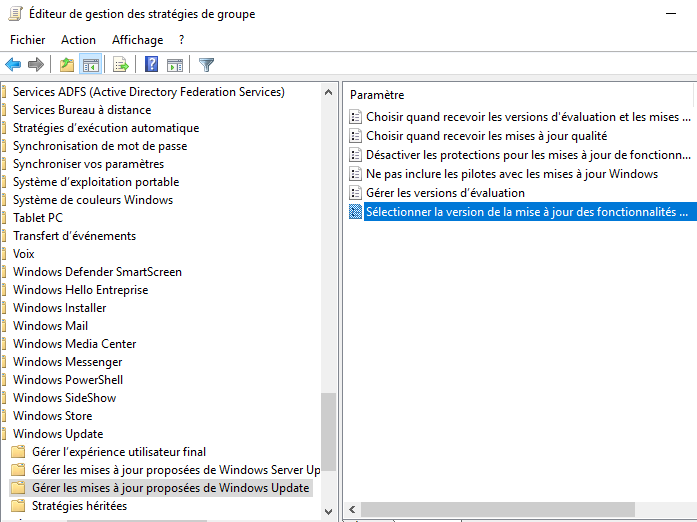Select the Windows Store tree node
697x522 pixels.
tap(52, 416)
